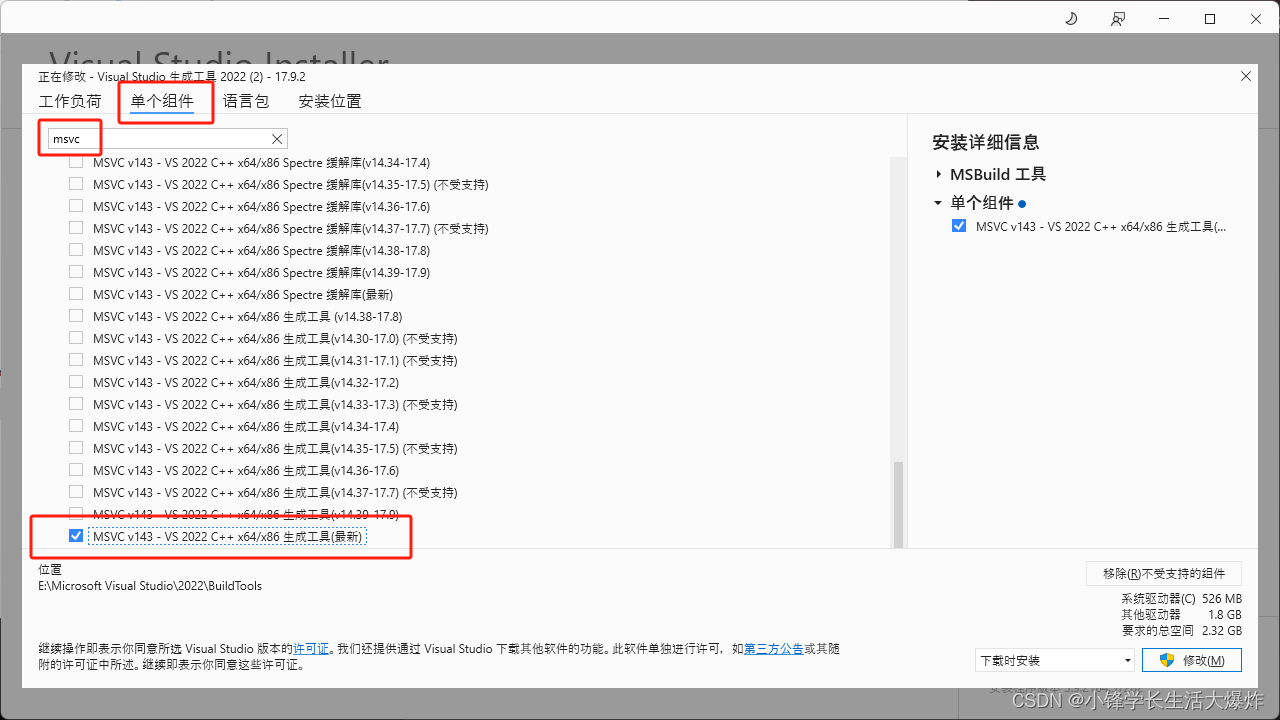
Task: Check 生成工具 (v14.36-17.6) checkbox
Action: [x=76, y=470]
